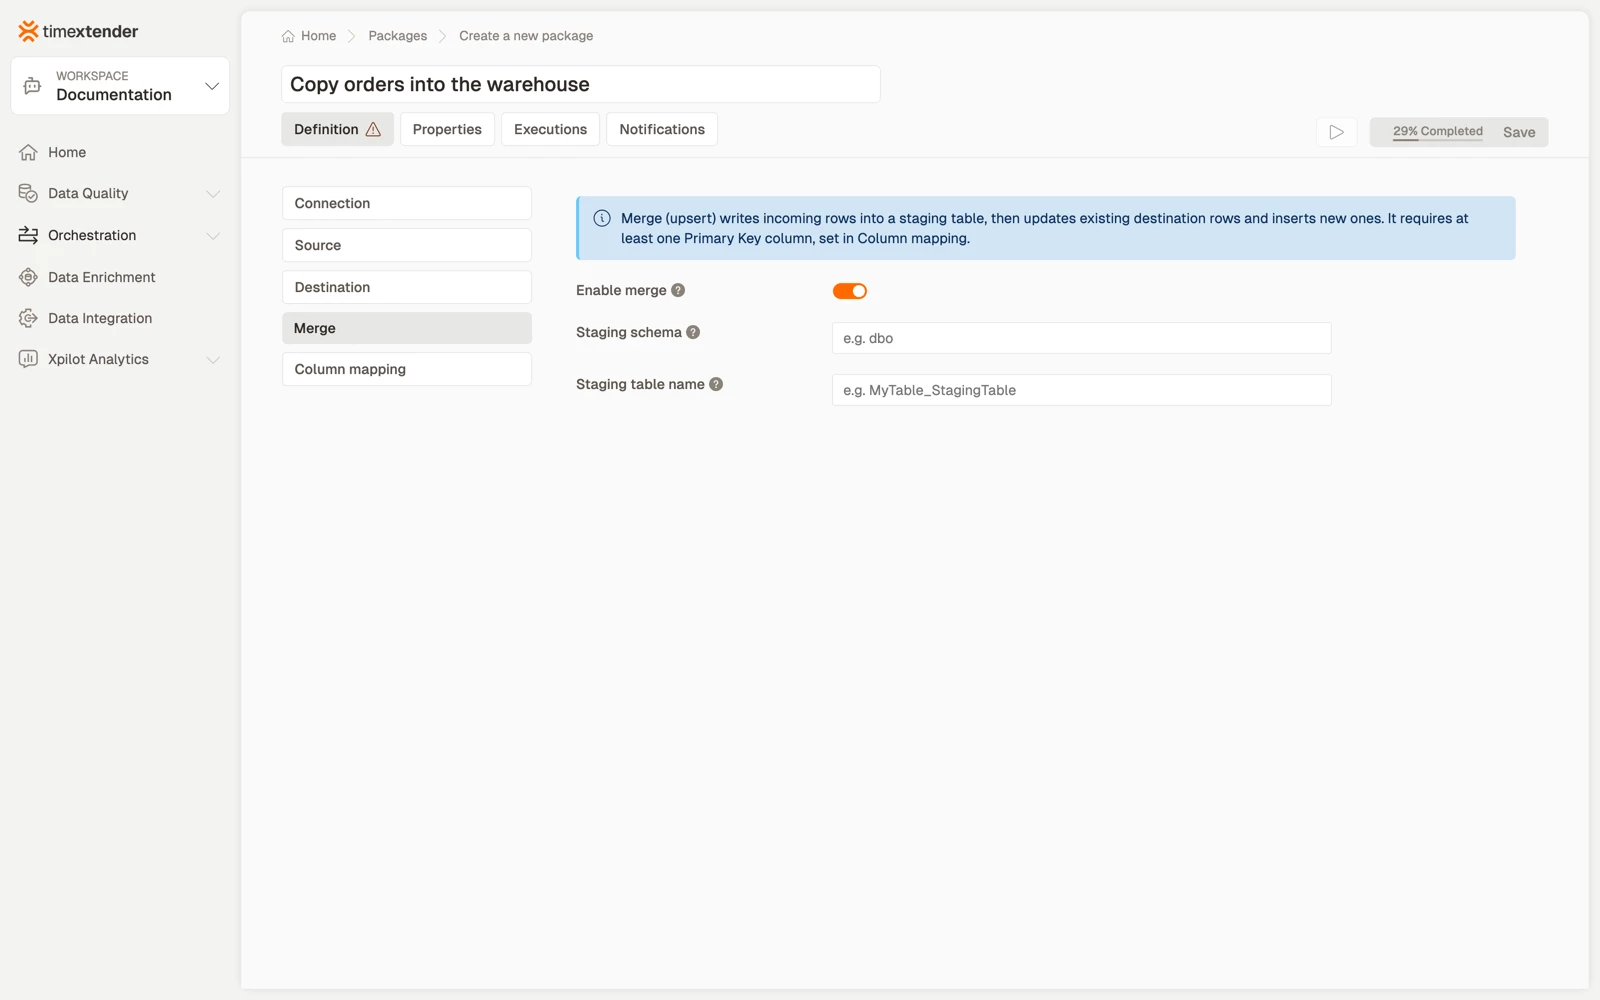Viewport: 1600px width, 1000px height.
Task: Expand the Data Quality menu
Action: coord(212,194)
